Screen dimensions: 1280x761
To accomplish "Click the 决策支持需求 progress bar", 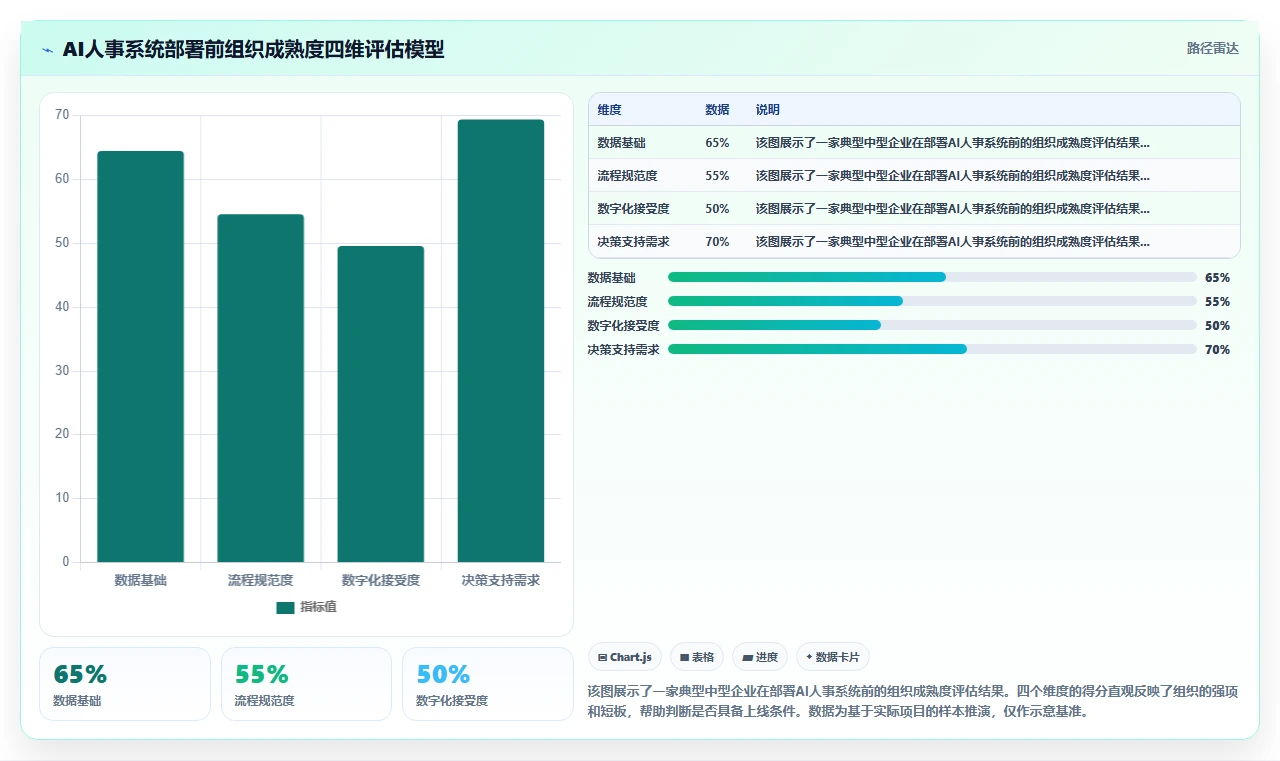I will [932, 349].
